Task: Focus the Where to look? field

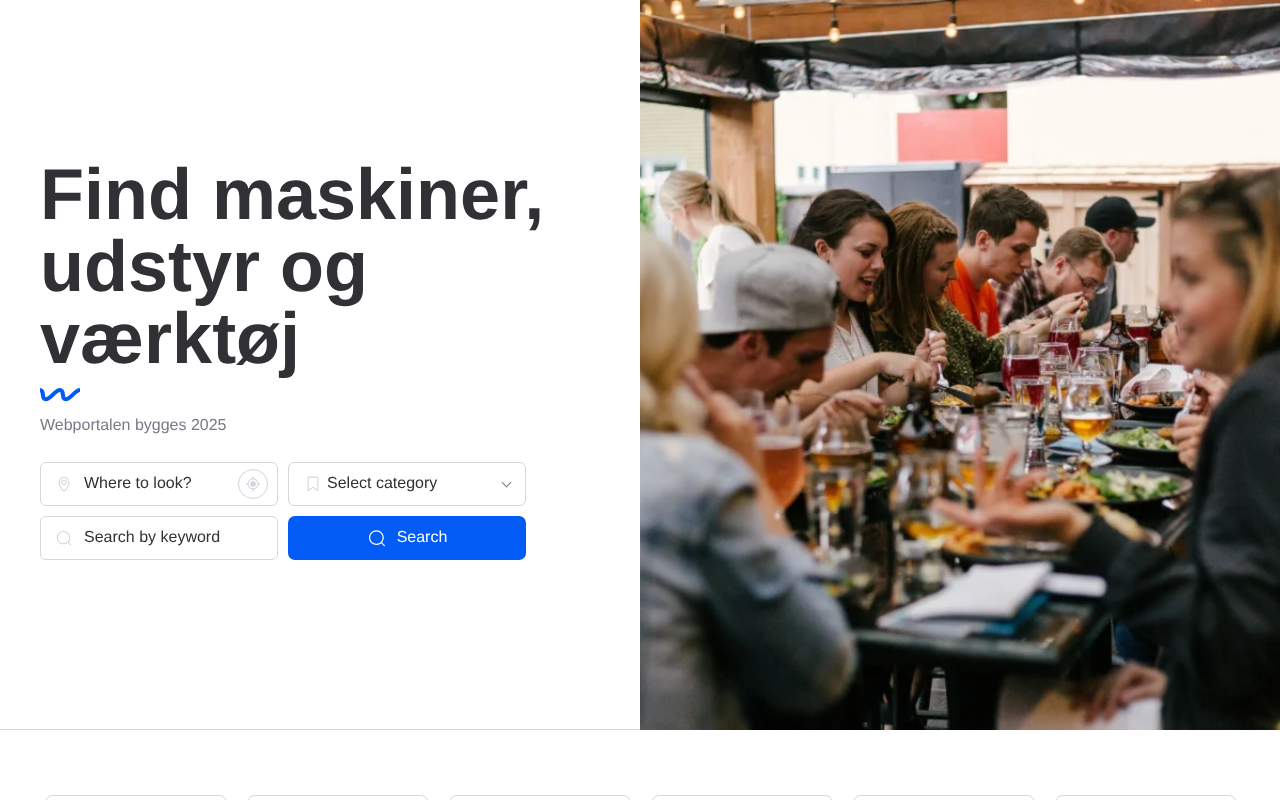Action: click(159, 484)
